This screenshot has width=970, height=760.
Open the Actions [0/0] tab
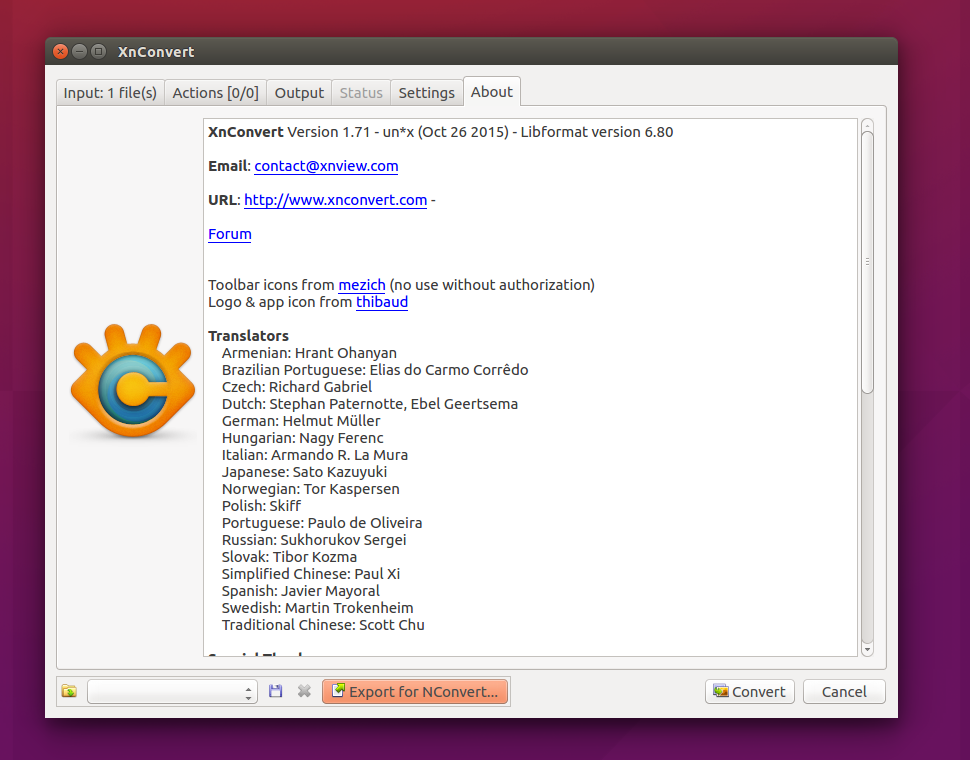pyautogui.click(x=215, y=93)
